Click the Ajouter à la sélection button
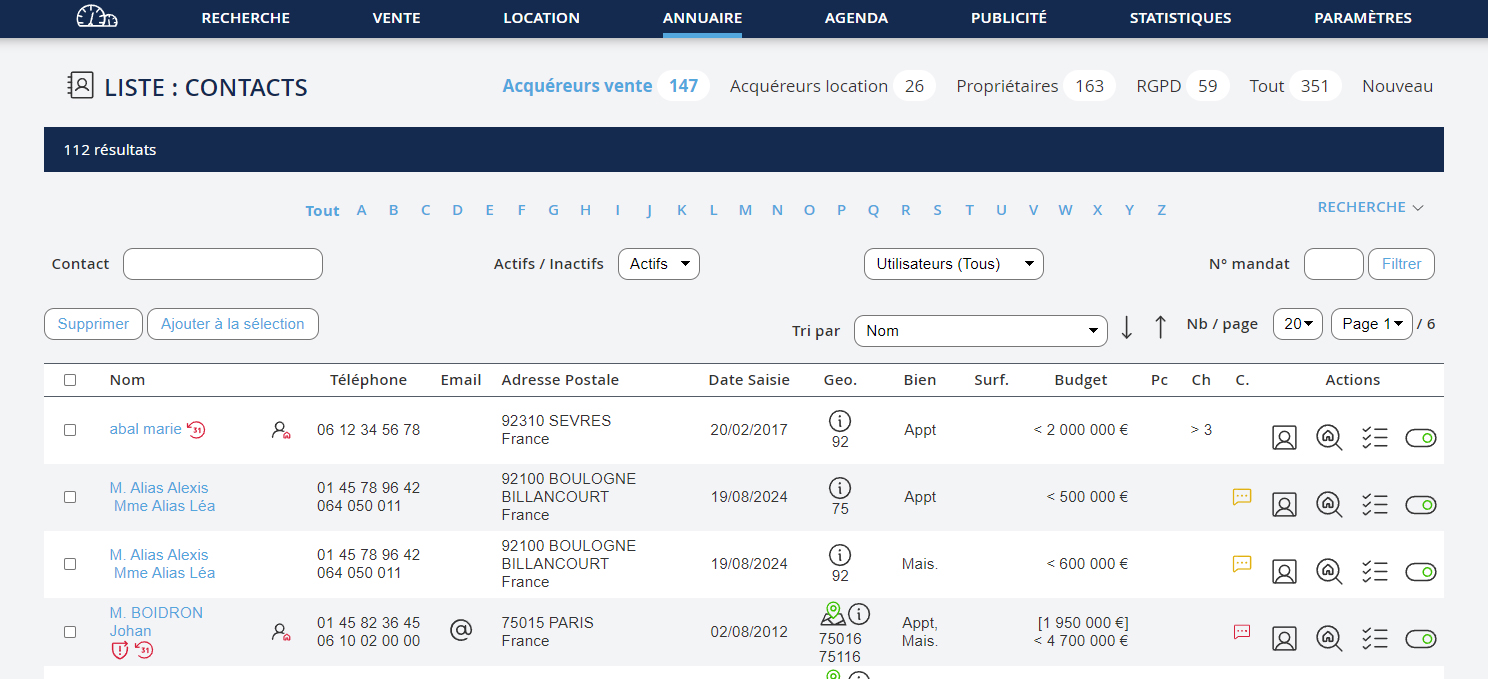Image resolution: width=1488 pixels, height=679 pixels. point(232,324)
